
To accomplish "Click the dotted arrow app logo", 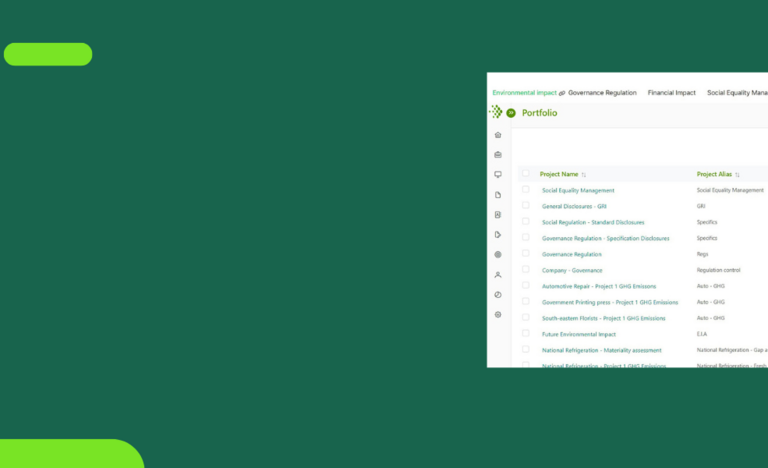I will [x=496, y=112].
